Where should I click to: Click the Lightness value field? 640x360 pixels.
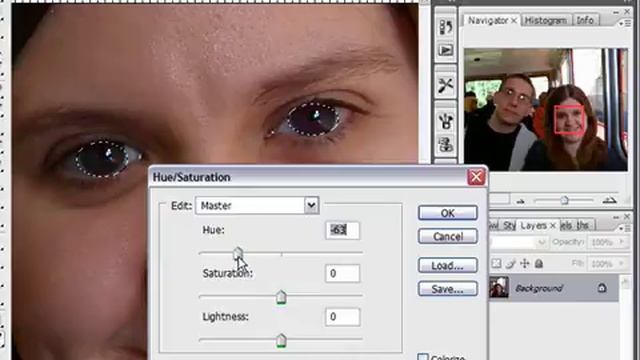point(342,317)
